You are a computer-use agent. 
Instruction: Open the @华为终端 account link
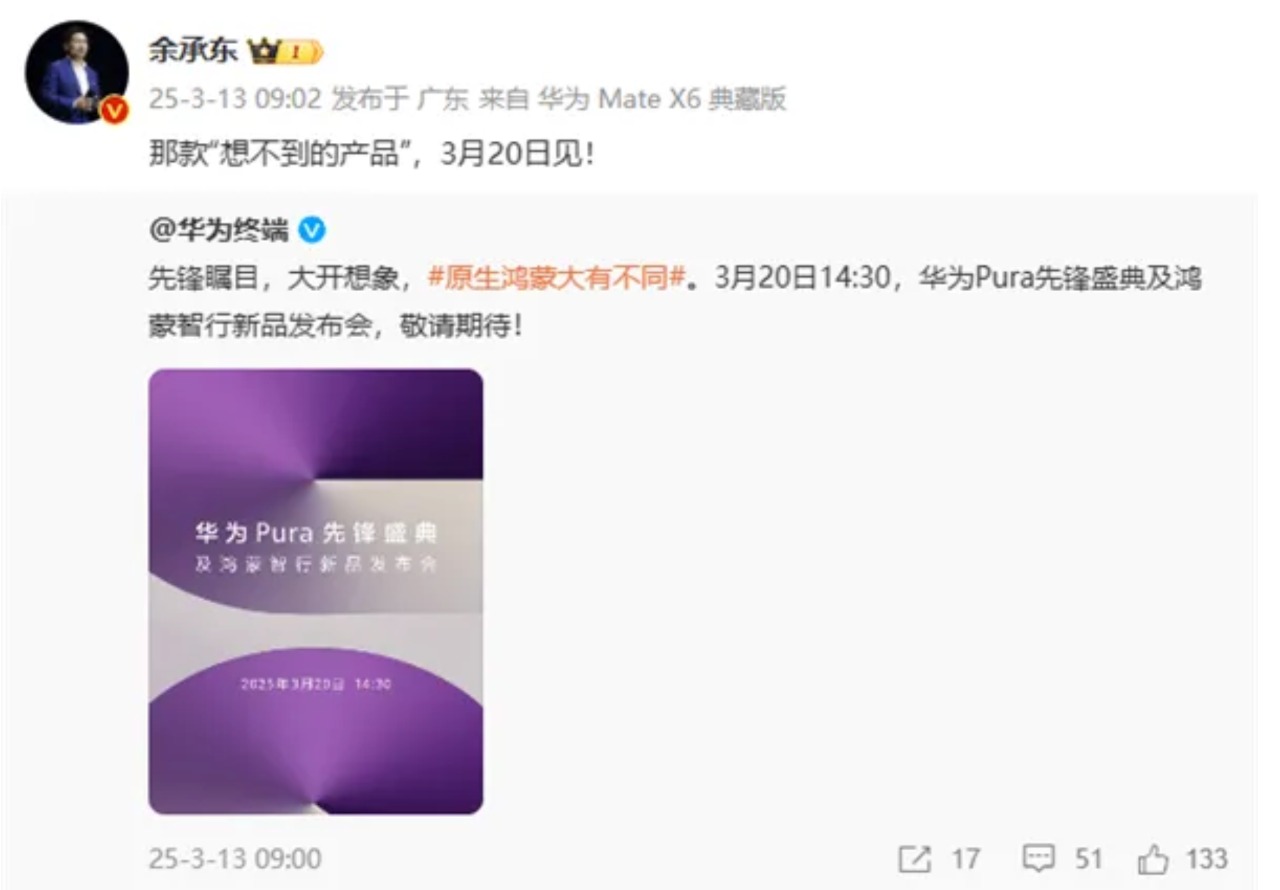[x=219, y=232]
